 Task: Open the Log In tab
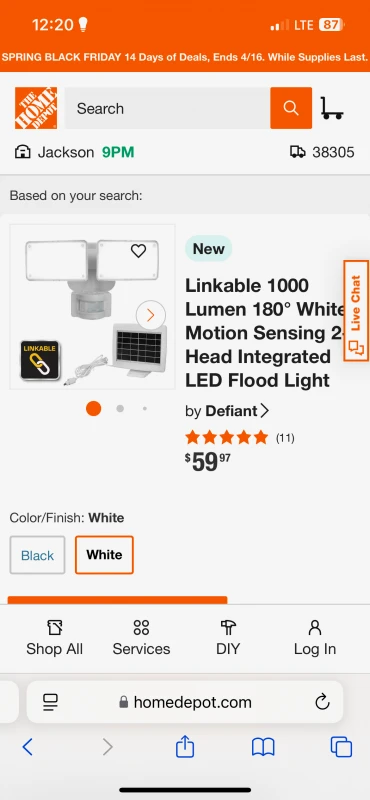[315, 638]
